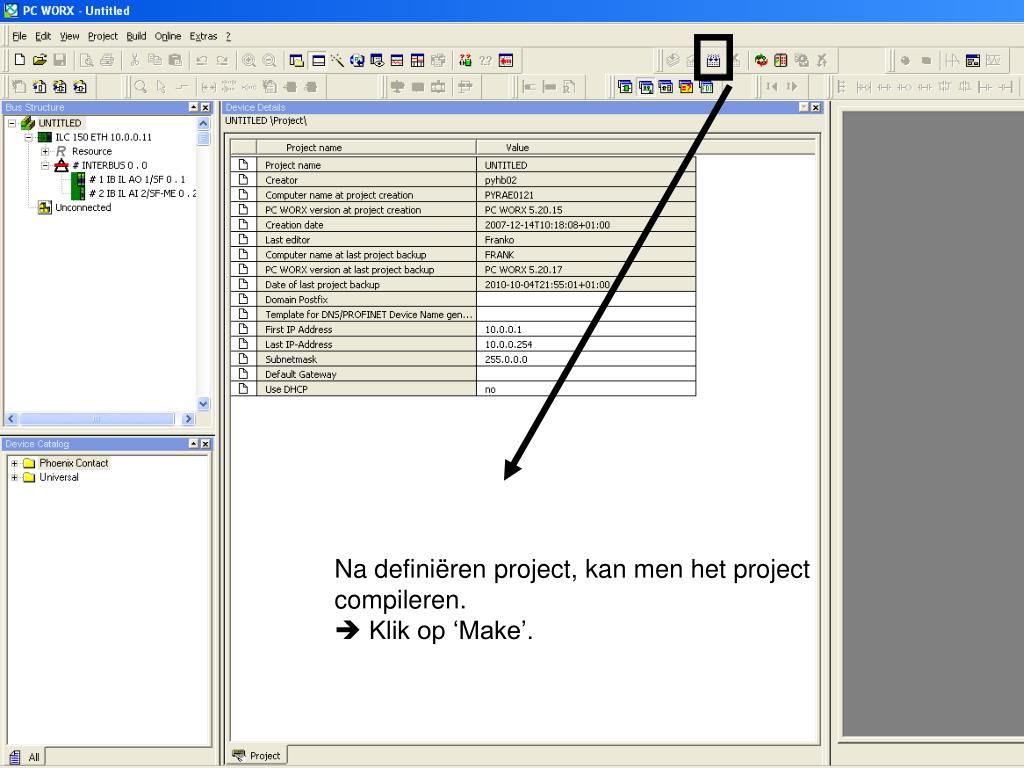This screenshot has height=768, width=1024.
Task: Open the Build menu
Action: [136, 36]
